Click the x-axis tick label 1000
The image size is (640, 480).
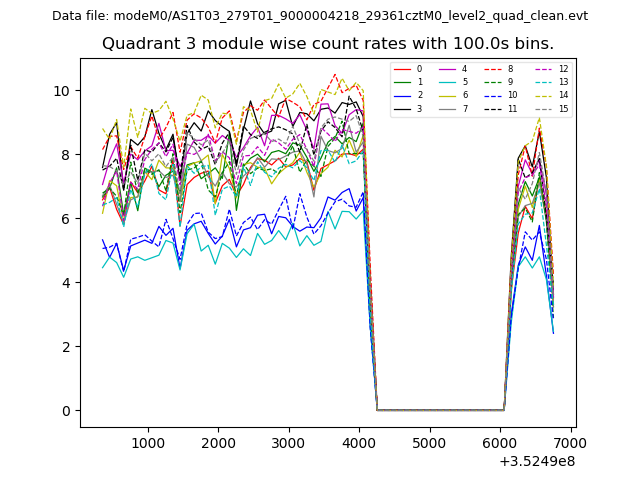click(148, 443)
